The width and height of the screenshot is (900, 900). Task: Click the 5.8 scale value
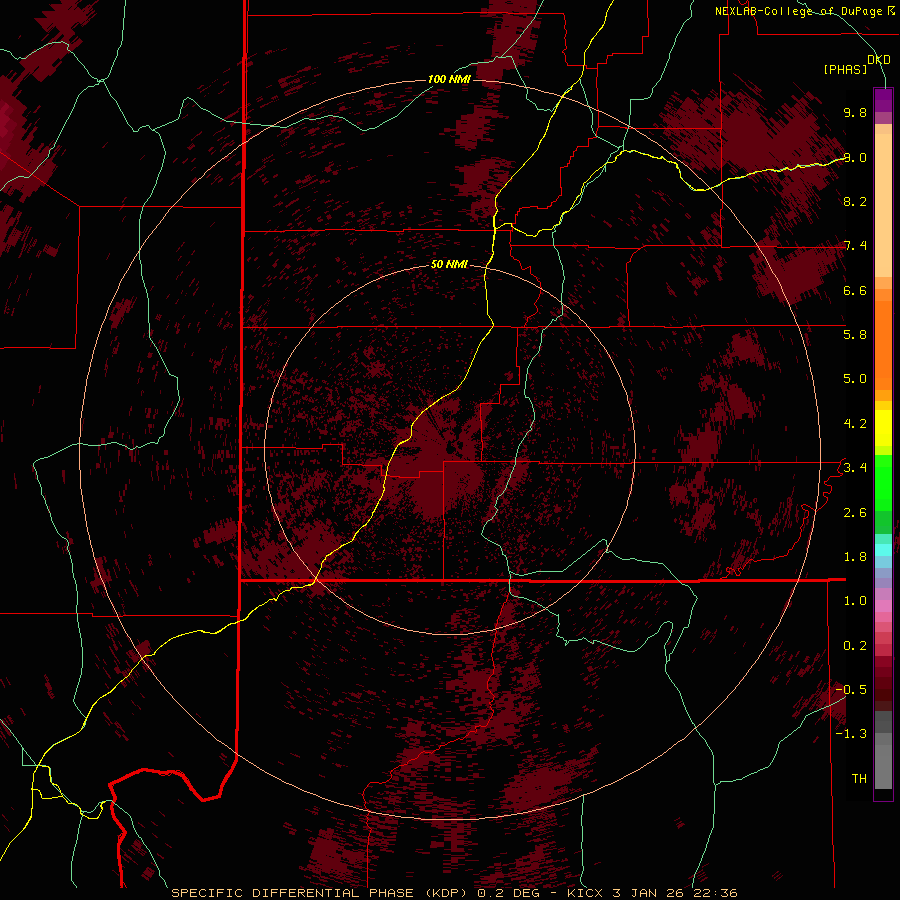[x=855, y=335]
